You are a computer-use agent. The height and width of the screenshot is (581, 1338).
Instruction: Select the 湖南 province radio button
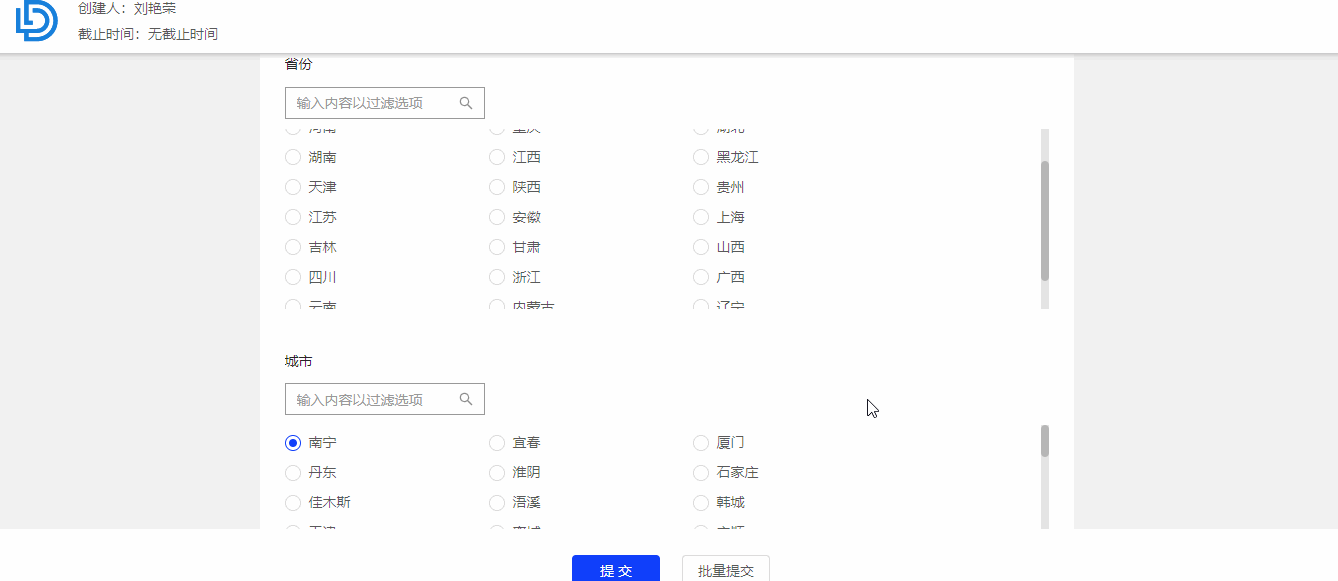click(x=293, y=157)
